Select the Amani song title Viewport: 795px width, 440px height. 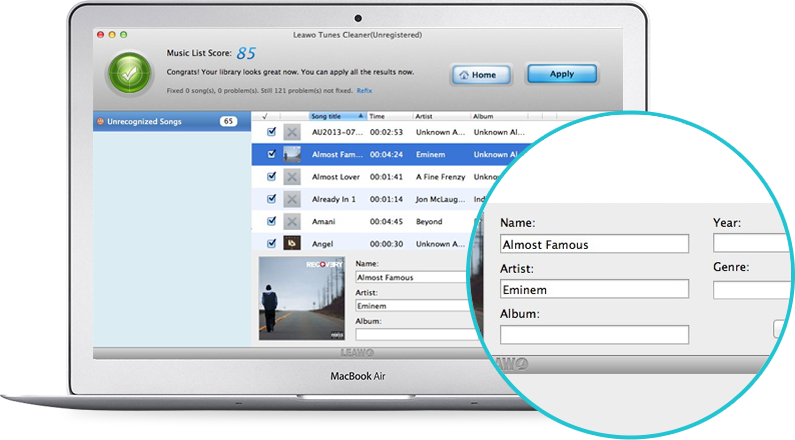323,222
